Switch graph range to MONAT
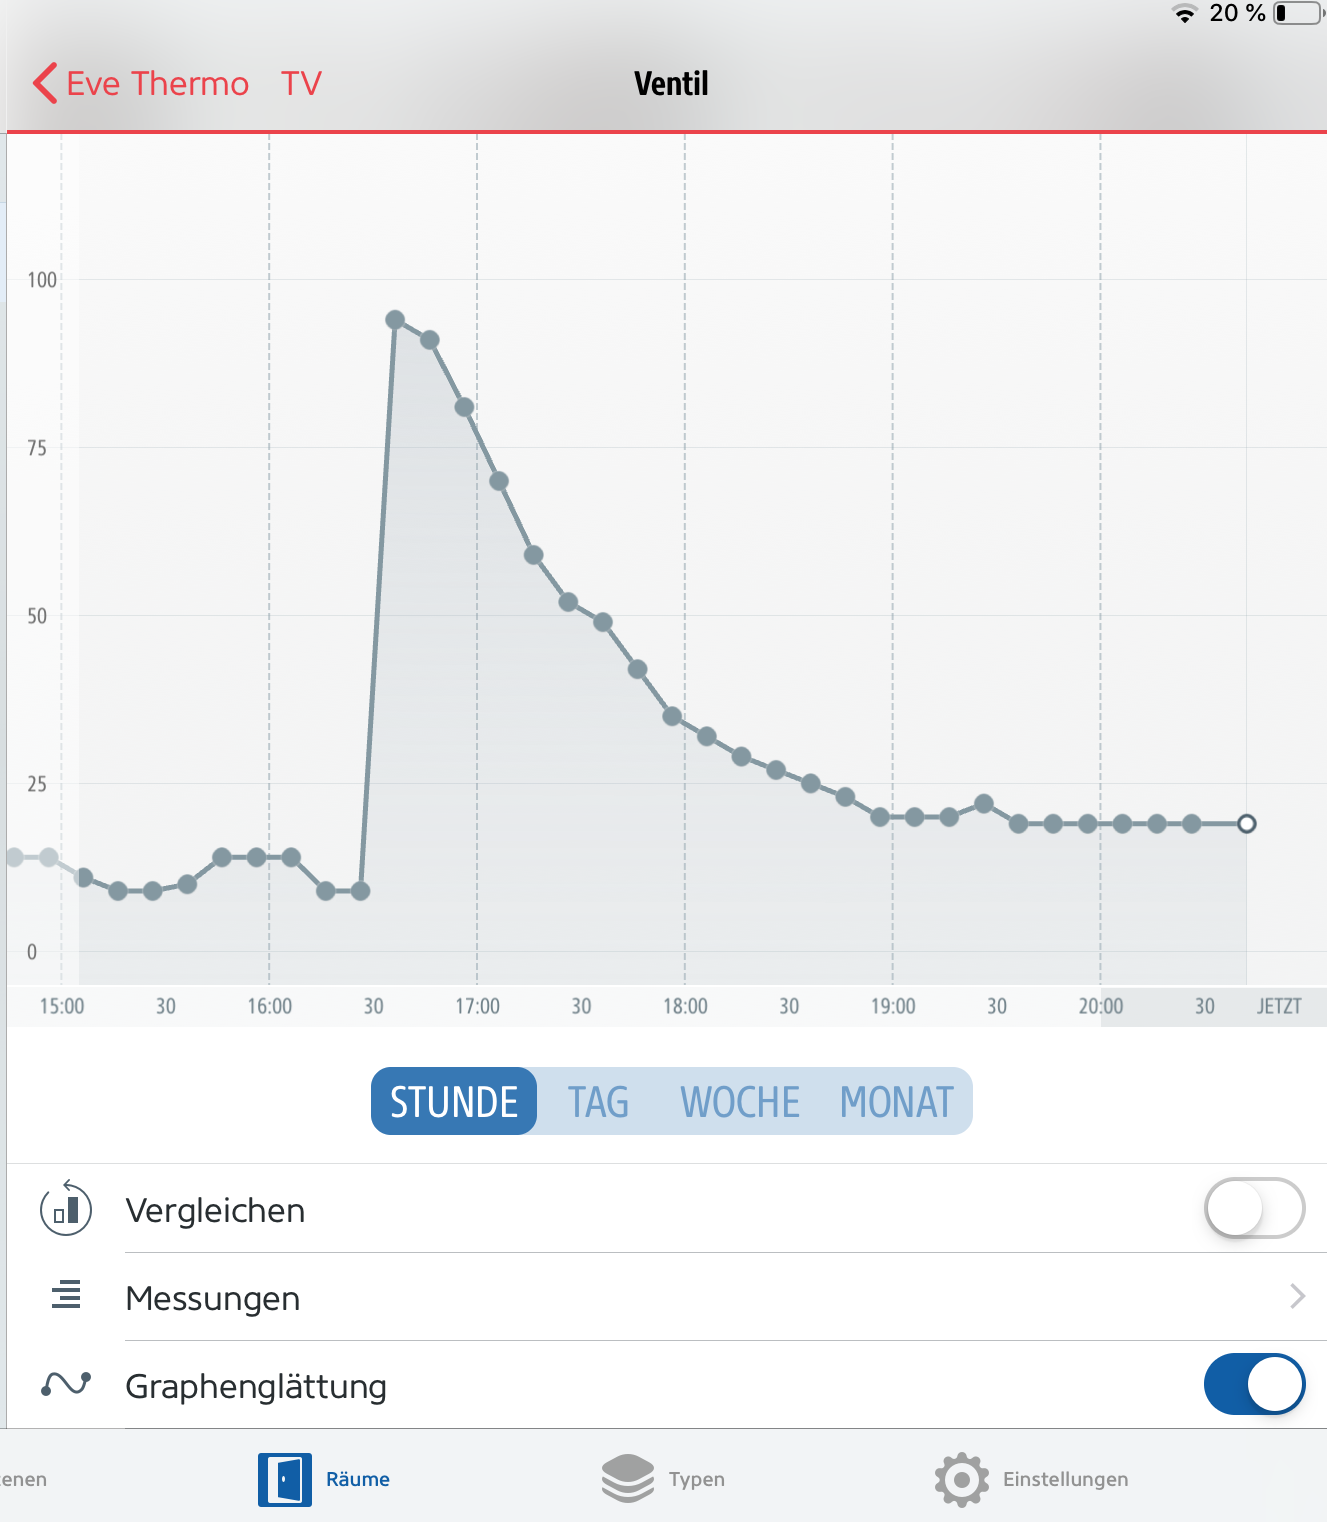Viewport: 1327px width, 1522px height. [897, 1102]
